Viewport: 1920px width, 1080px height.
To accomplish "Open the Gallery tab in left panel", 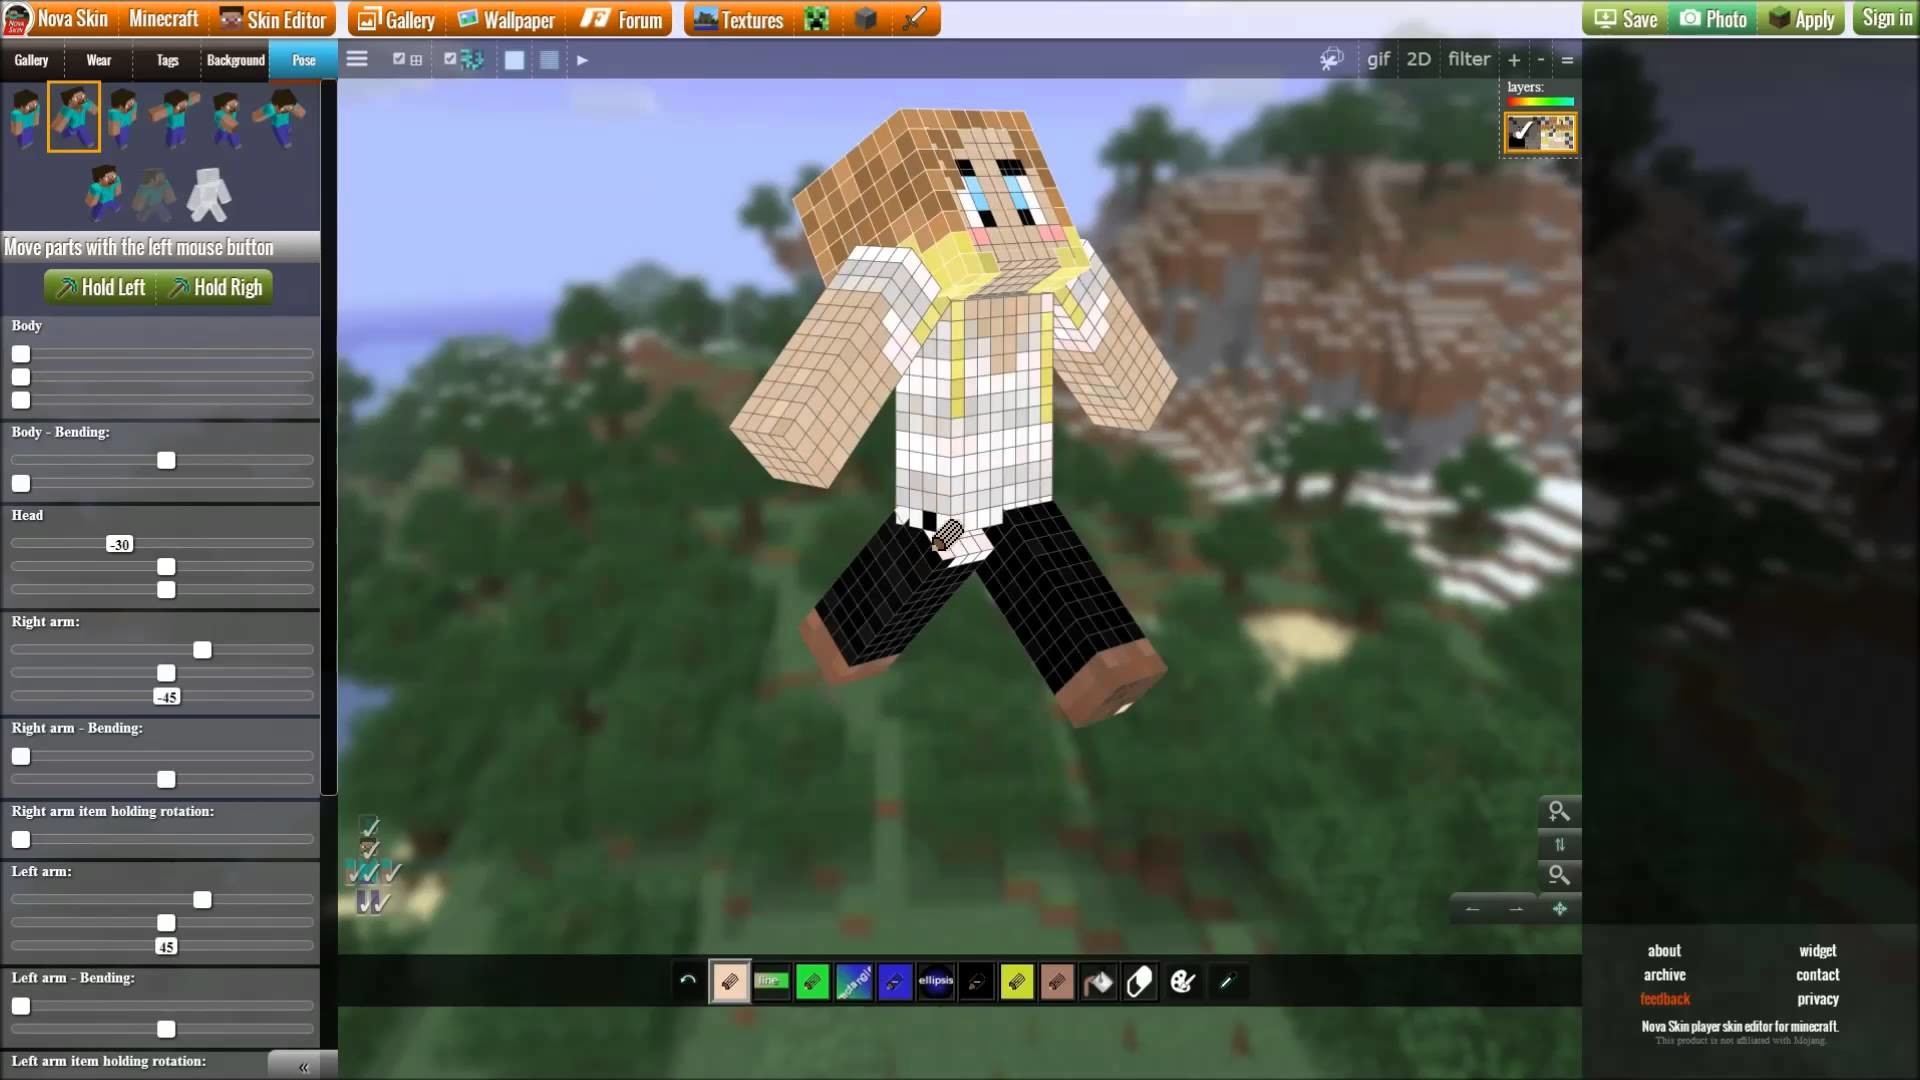I will click(x=31, y=60).
